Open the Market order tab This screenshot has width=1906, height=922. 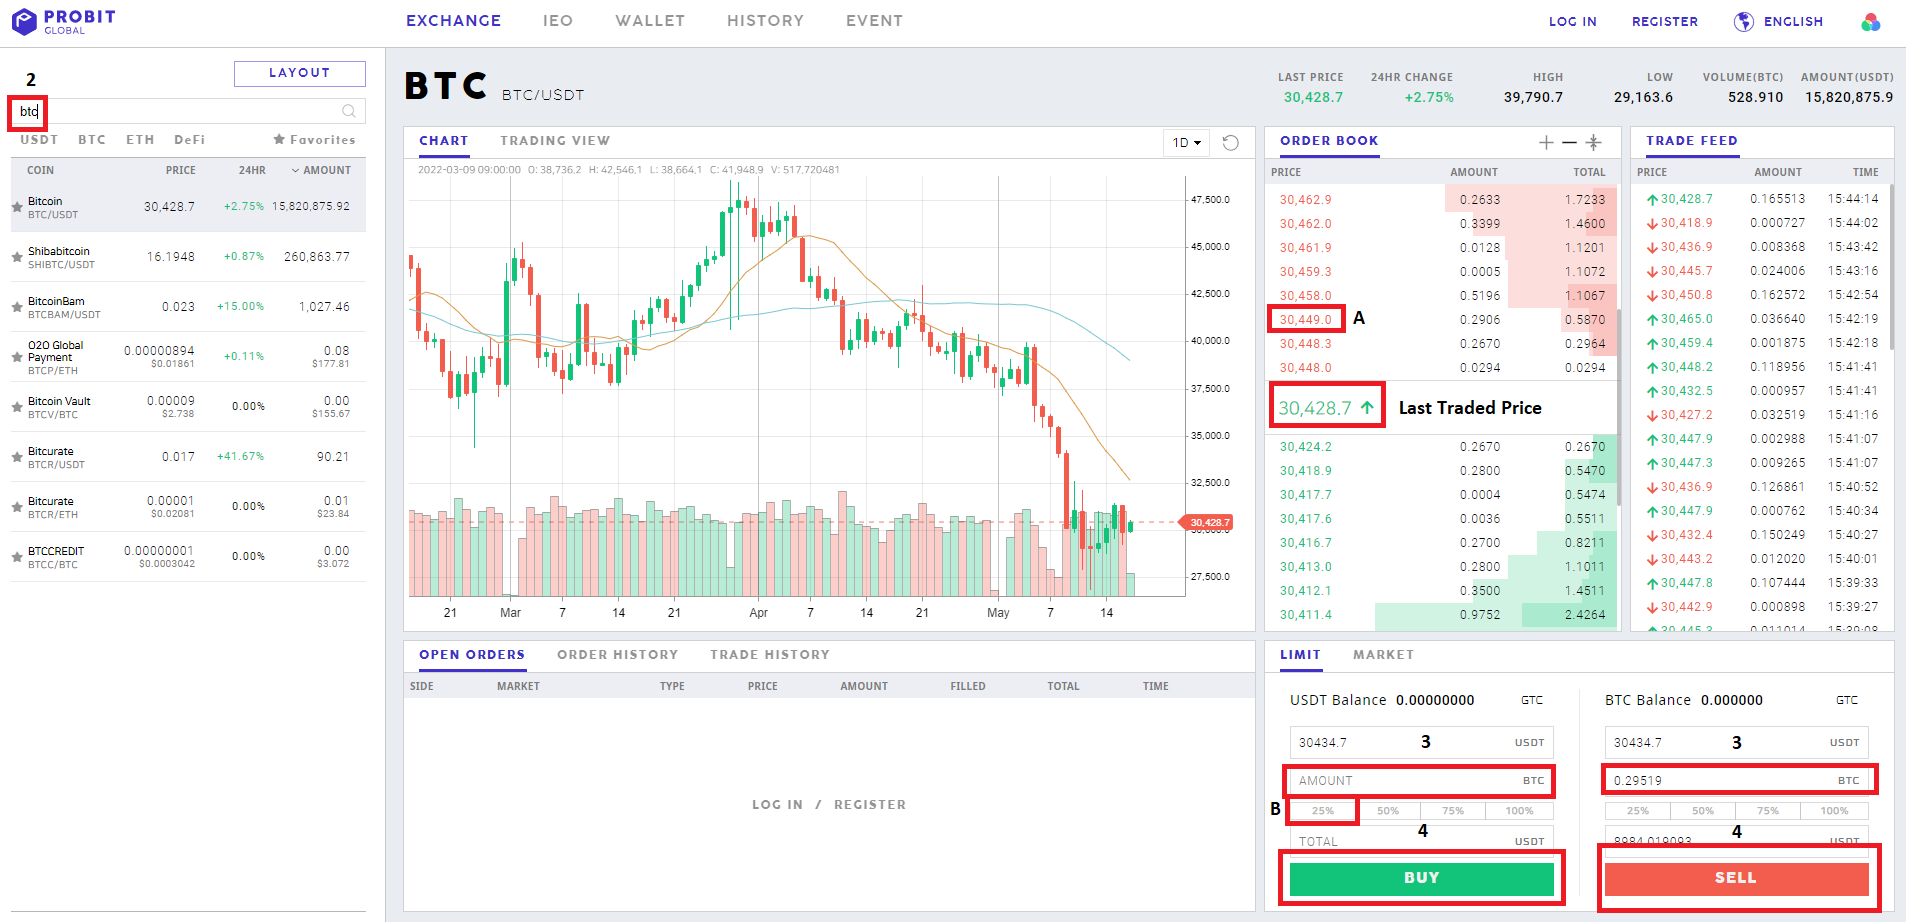pyautogui.click(x=1383, y=655)
